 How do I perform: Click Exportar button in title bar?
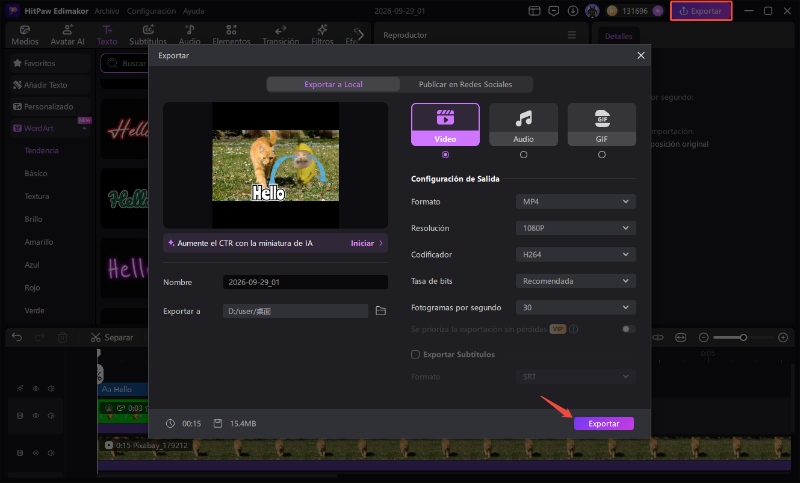pos(701,11)
